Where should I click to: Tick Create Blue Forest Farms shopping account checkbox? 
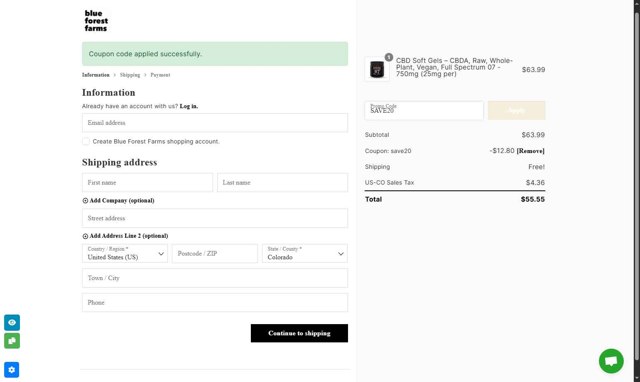(86, 141)
